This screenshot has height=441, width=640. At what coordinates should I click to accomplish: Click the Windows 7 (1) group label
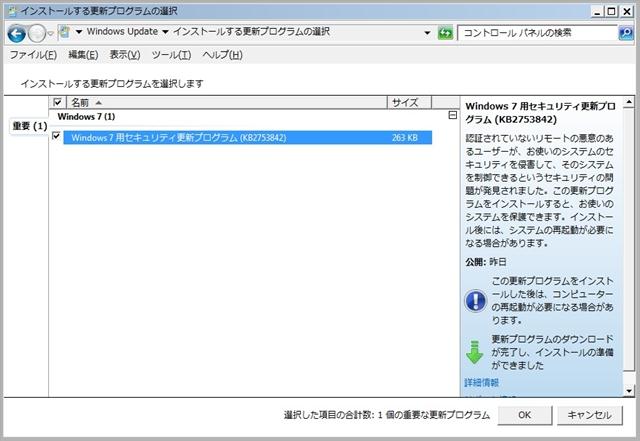click(x=86, y=116)
